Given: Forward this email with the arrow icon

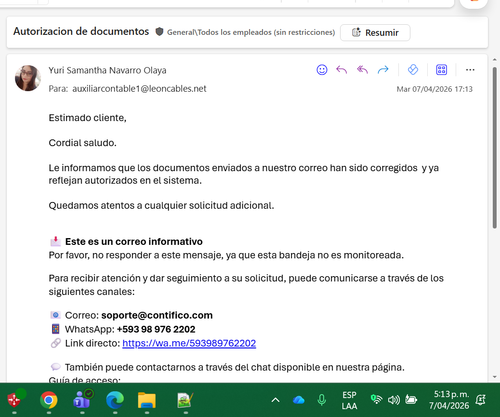Looking at the screenshot, I should tap(383, 70).
